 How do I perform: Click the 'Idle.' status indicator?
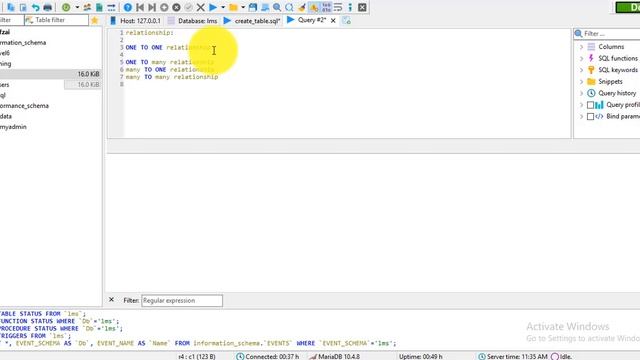(562, 356)
